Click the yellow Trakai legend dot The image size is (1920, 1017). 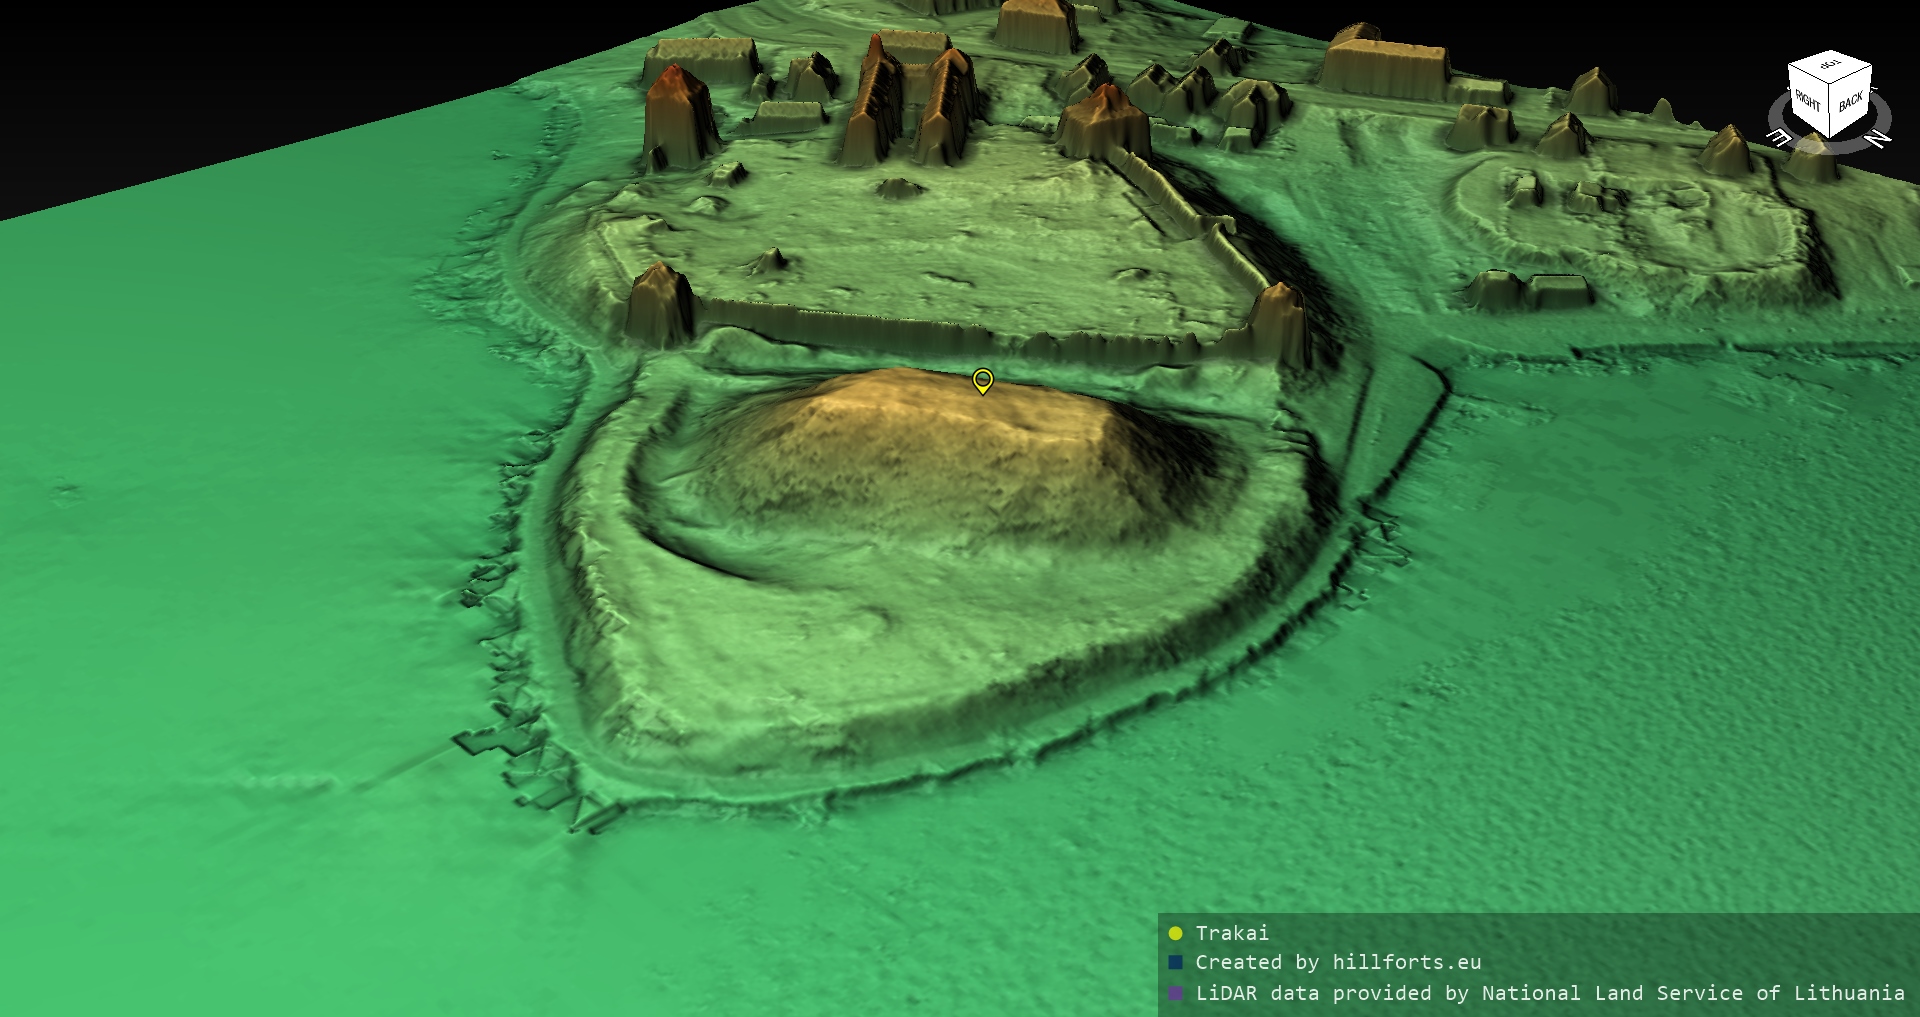pyautogui.click(x=1175, y=933)
